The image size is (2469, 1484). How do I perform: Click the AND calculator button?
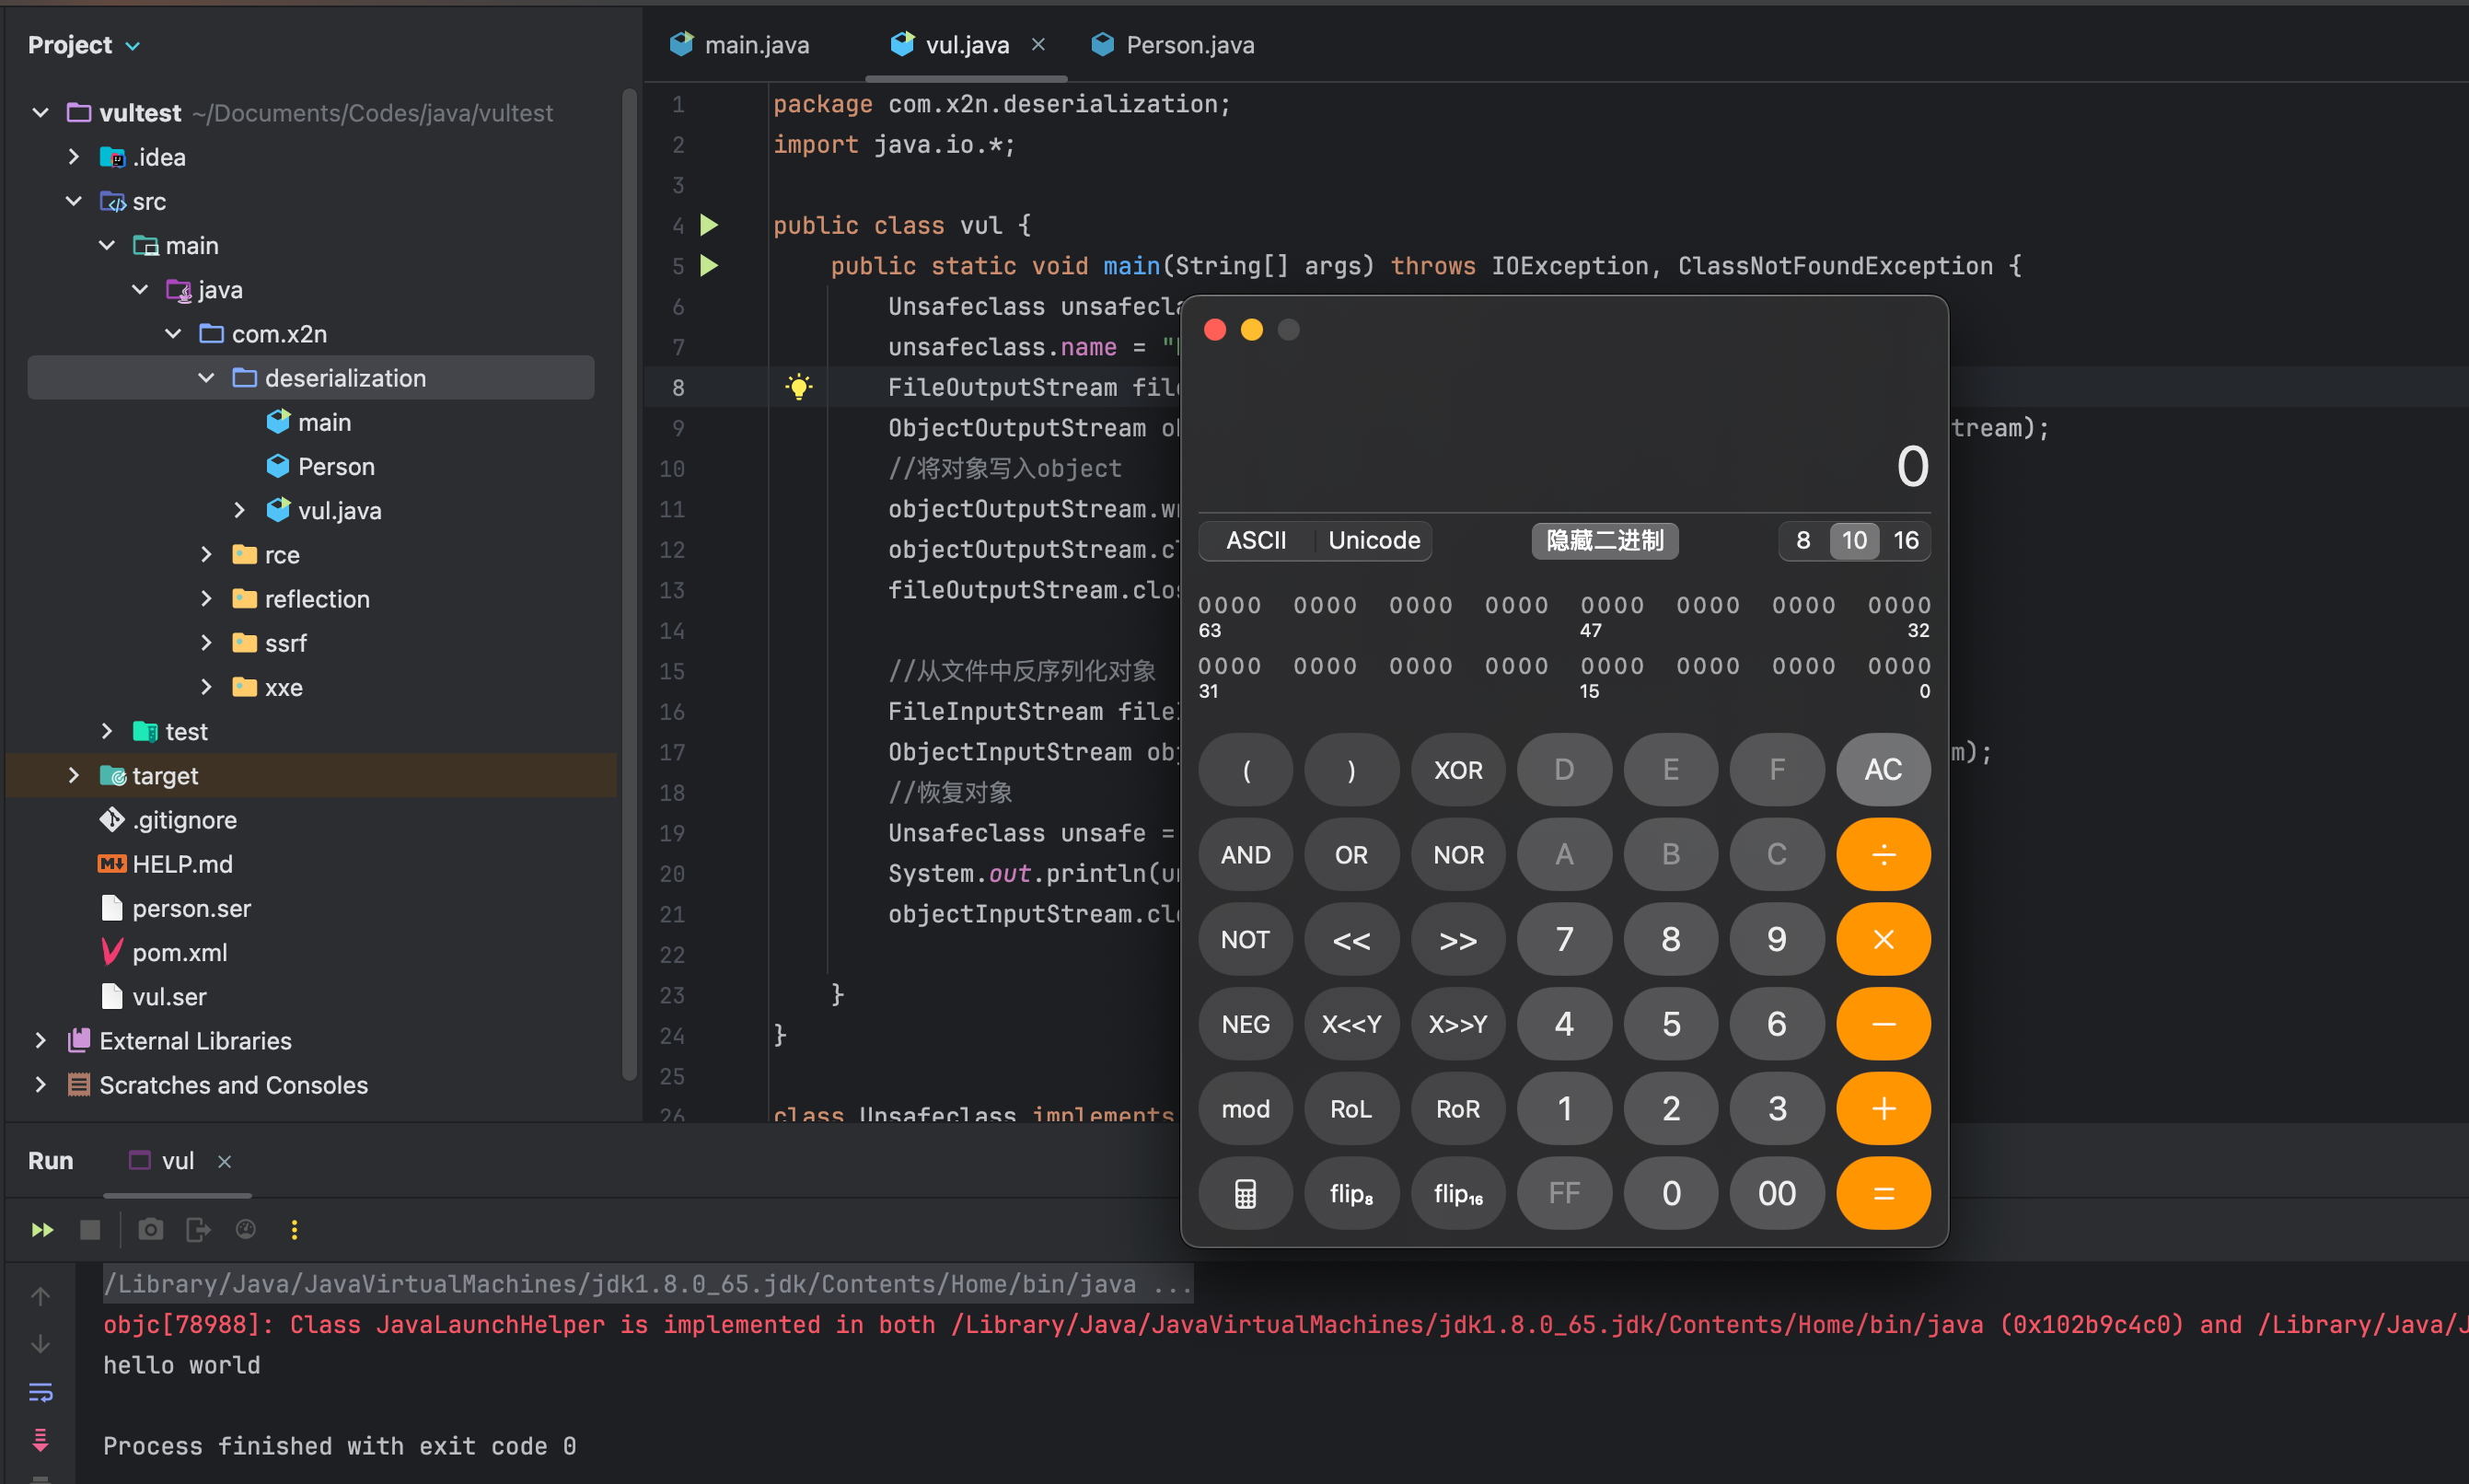(x=1245, y=854)
